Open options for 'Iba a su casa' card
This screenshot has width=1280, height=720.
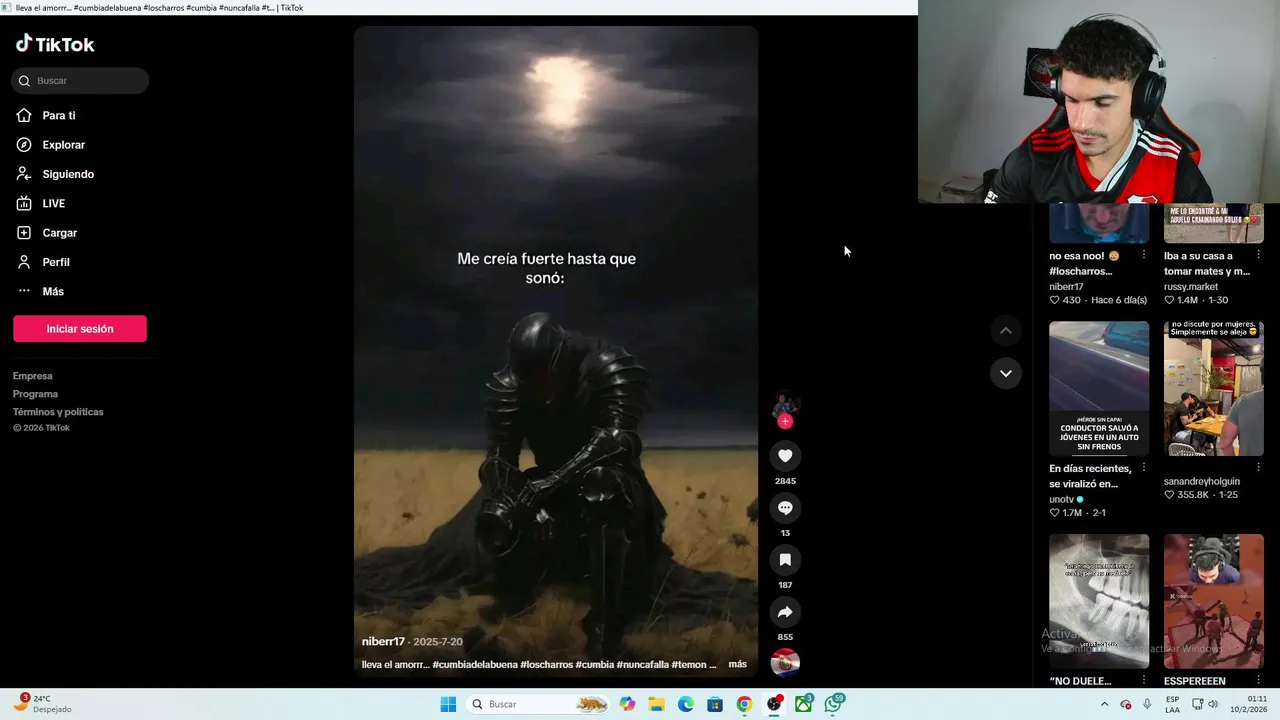click(1259, 256)
